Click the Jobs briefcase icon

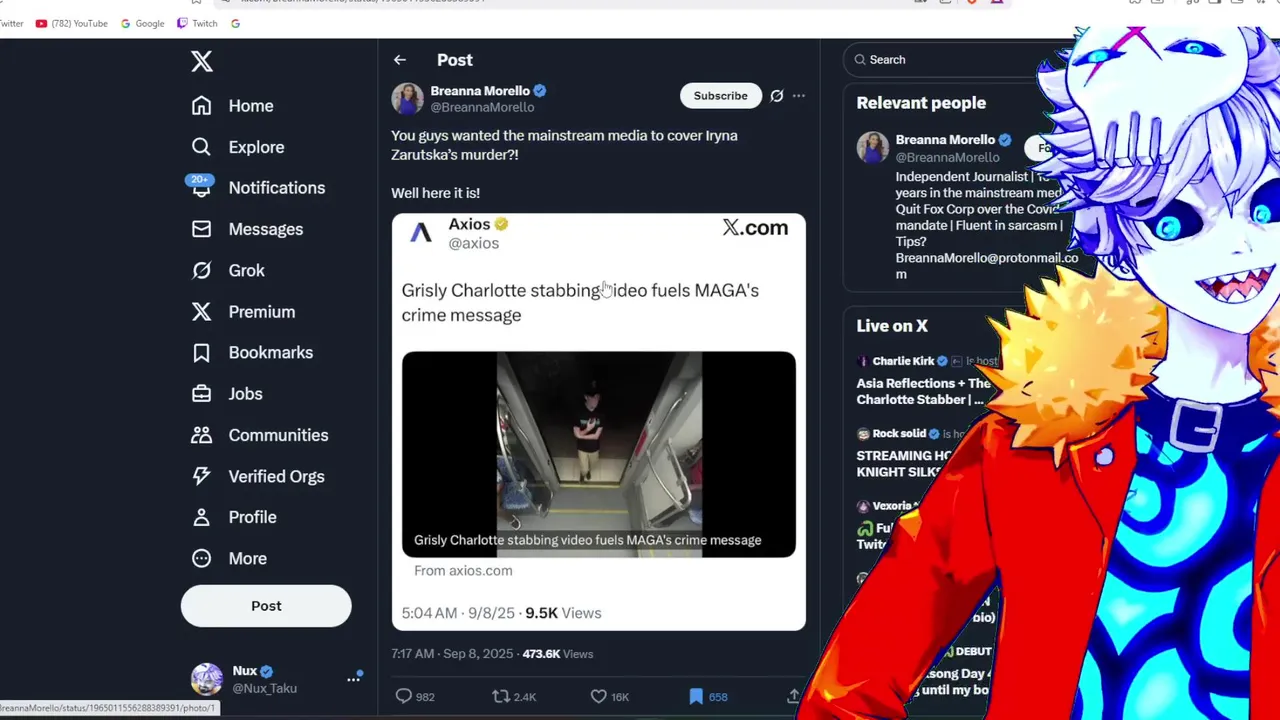pyautogui.click(x=202, y=394)
